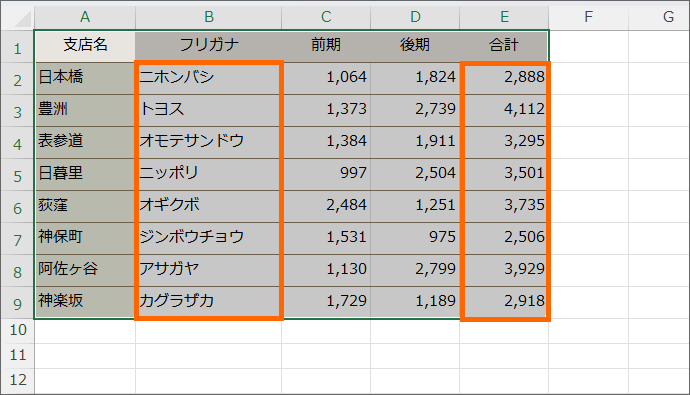690x395 pixels.
Task: Click the フリガナ header cell
Action: click(209, 47)
